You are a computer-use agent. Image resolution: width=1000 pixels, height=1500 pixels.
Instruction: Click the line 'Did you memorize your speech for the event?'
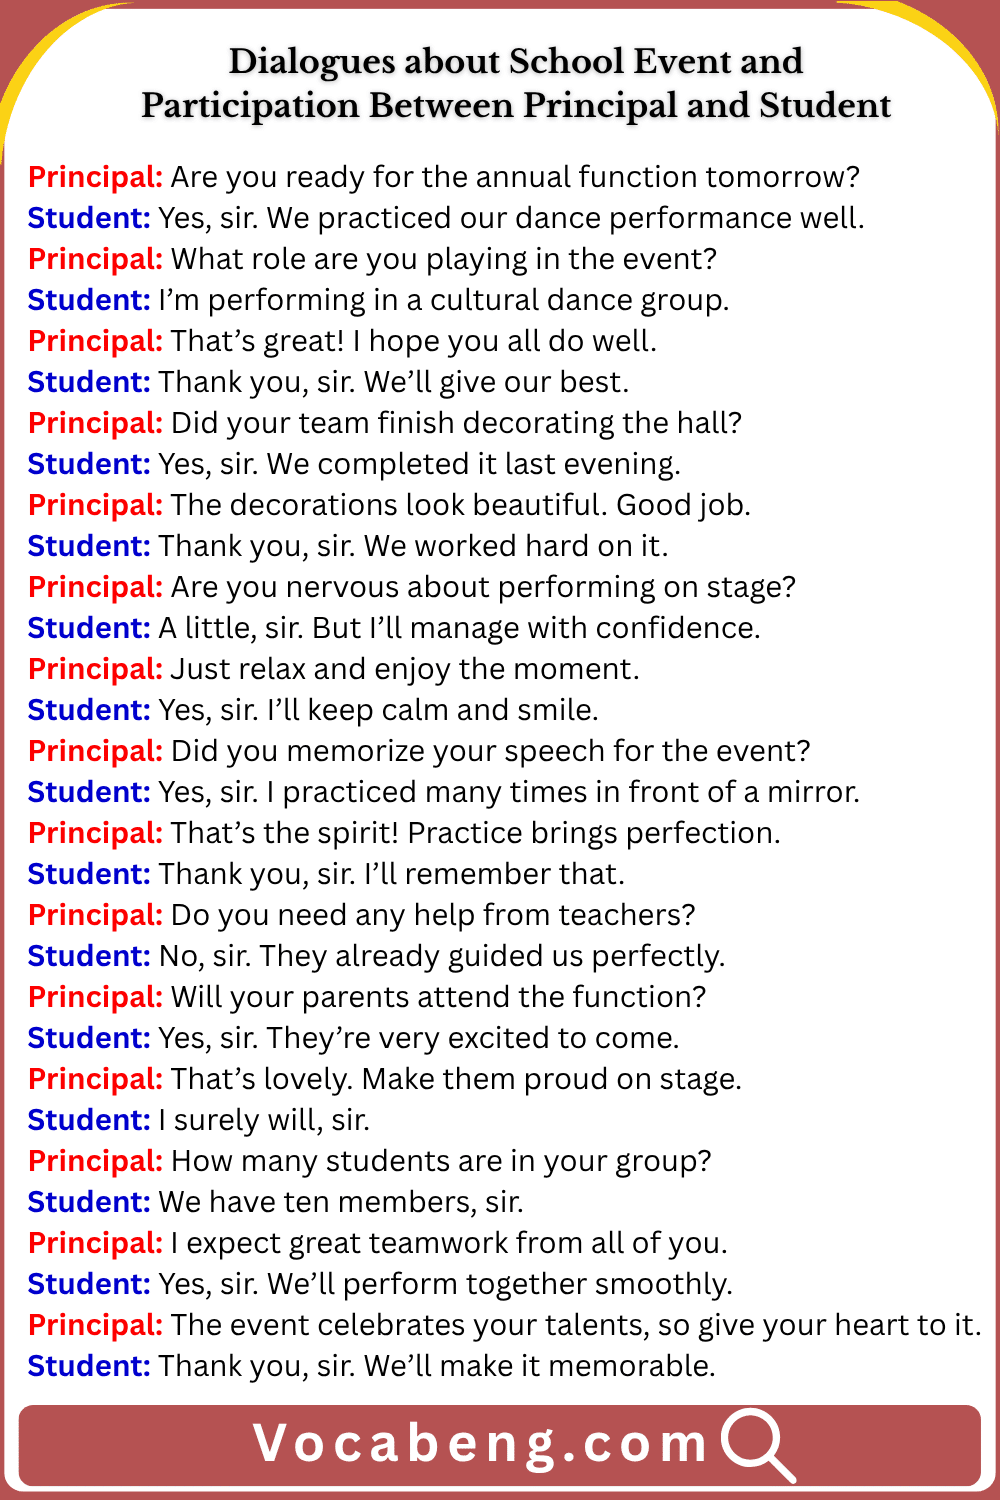click(x=490, y=752)
